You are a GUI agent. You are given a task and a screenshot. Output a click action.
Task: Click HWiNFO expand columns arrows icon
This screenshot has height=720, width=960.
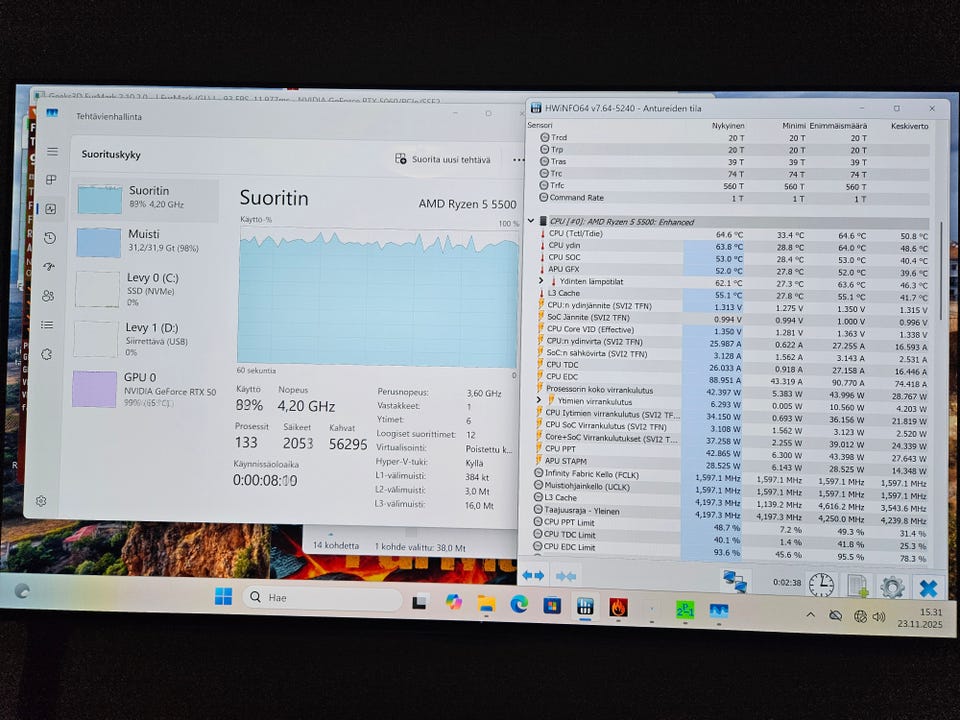(533, 576)
